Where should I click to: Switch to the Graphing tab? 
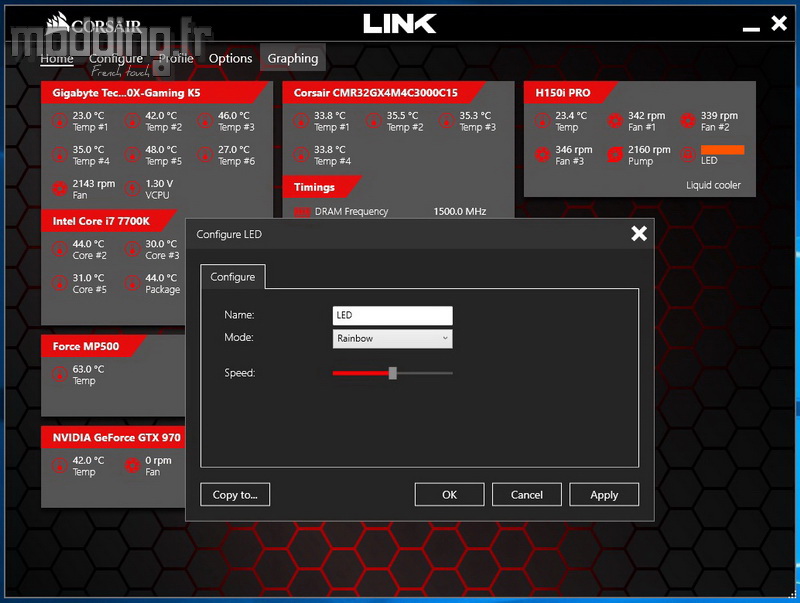tap(293, 59)
